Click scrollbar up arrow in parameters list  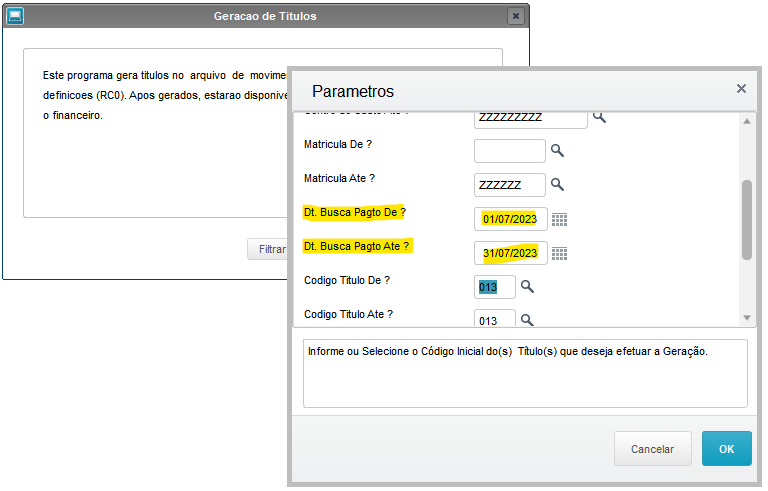(747, 122)
